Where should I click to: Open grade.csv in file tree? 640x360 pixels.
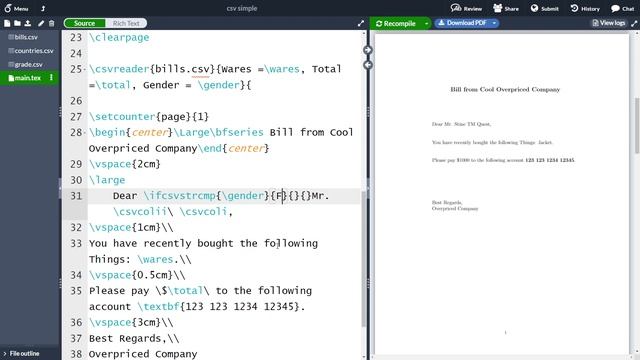(x=28, y=64)
